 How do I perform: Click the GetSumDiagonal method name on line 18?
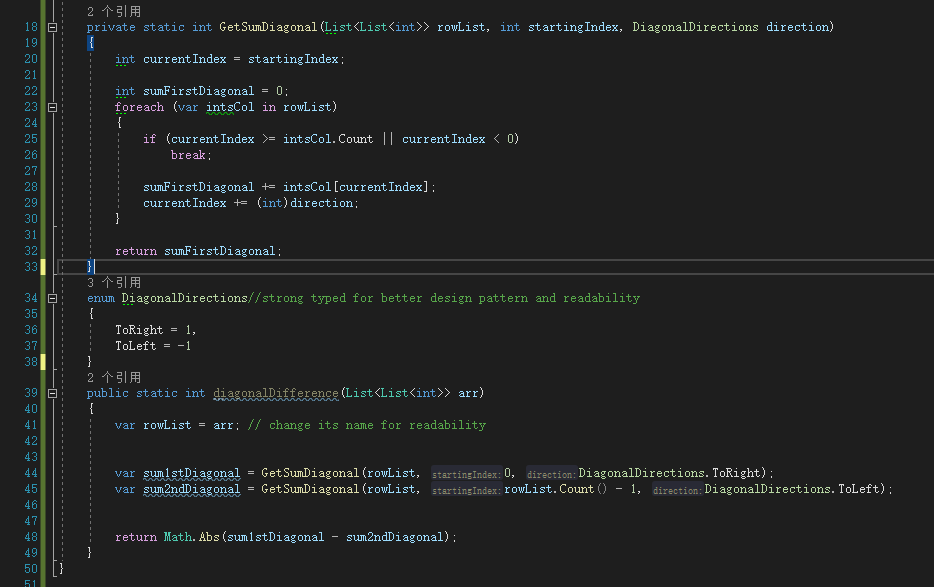coord(268,27)
